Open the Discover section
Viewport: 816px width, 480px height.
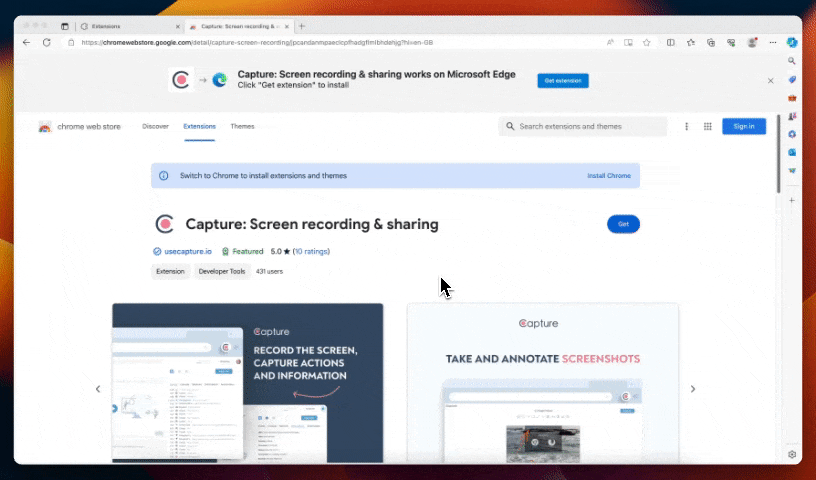pyautogui.click(x=155, y=127)
